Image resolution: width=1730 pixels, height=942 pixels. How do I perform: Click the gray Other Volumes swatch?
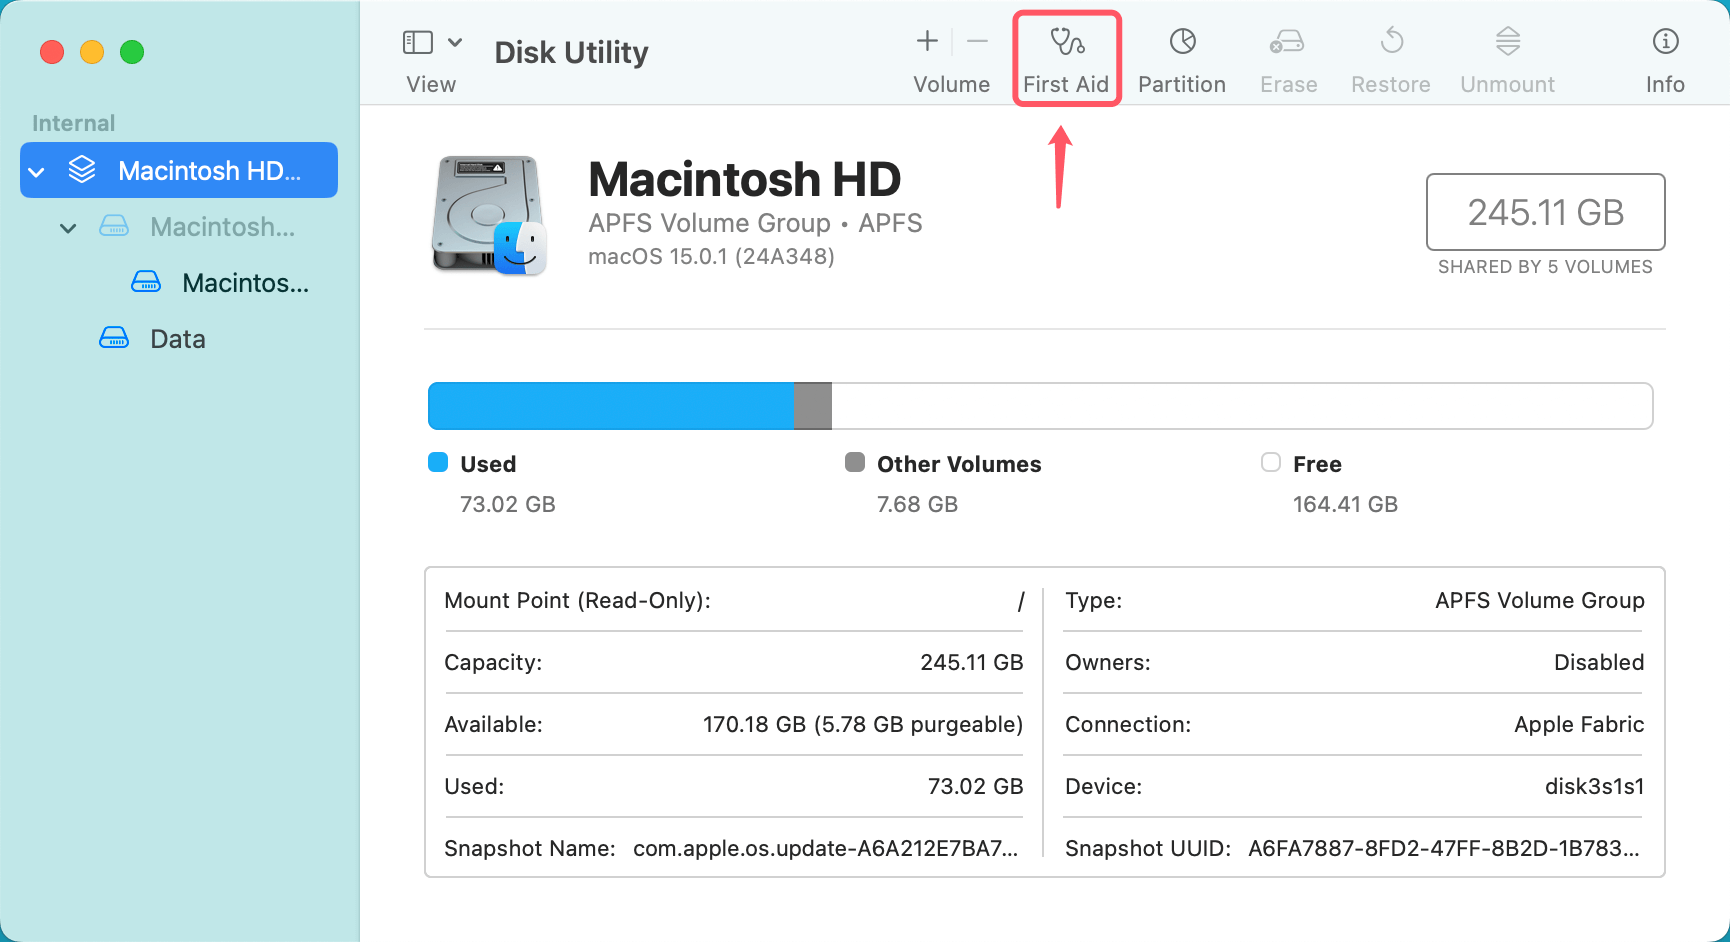pyautogui.click(x=855, y=462)
